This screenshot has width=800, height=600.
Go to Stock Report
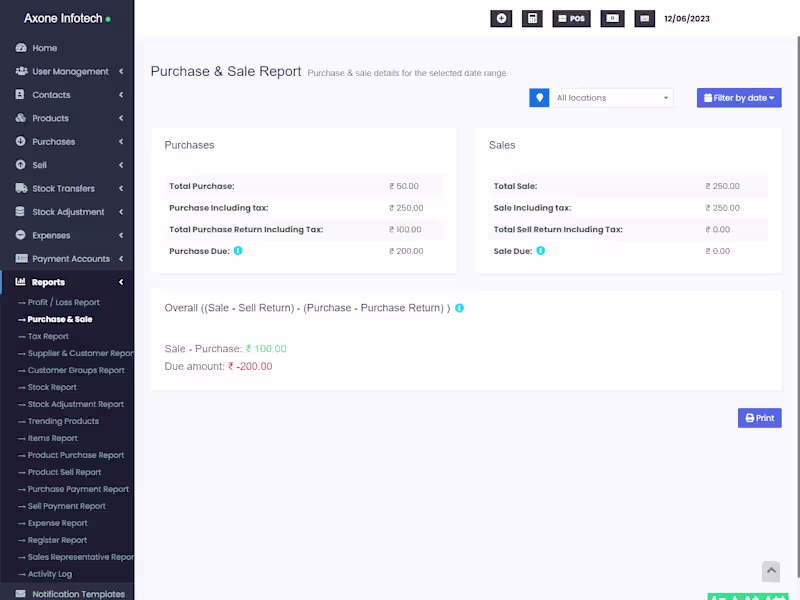52,387
